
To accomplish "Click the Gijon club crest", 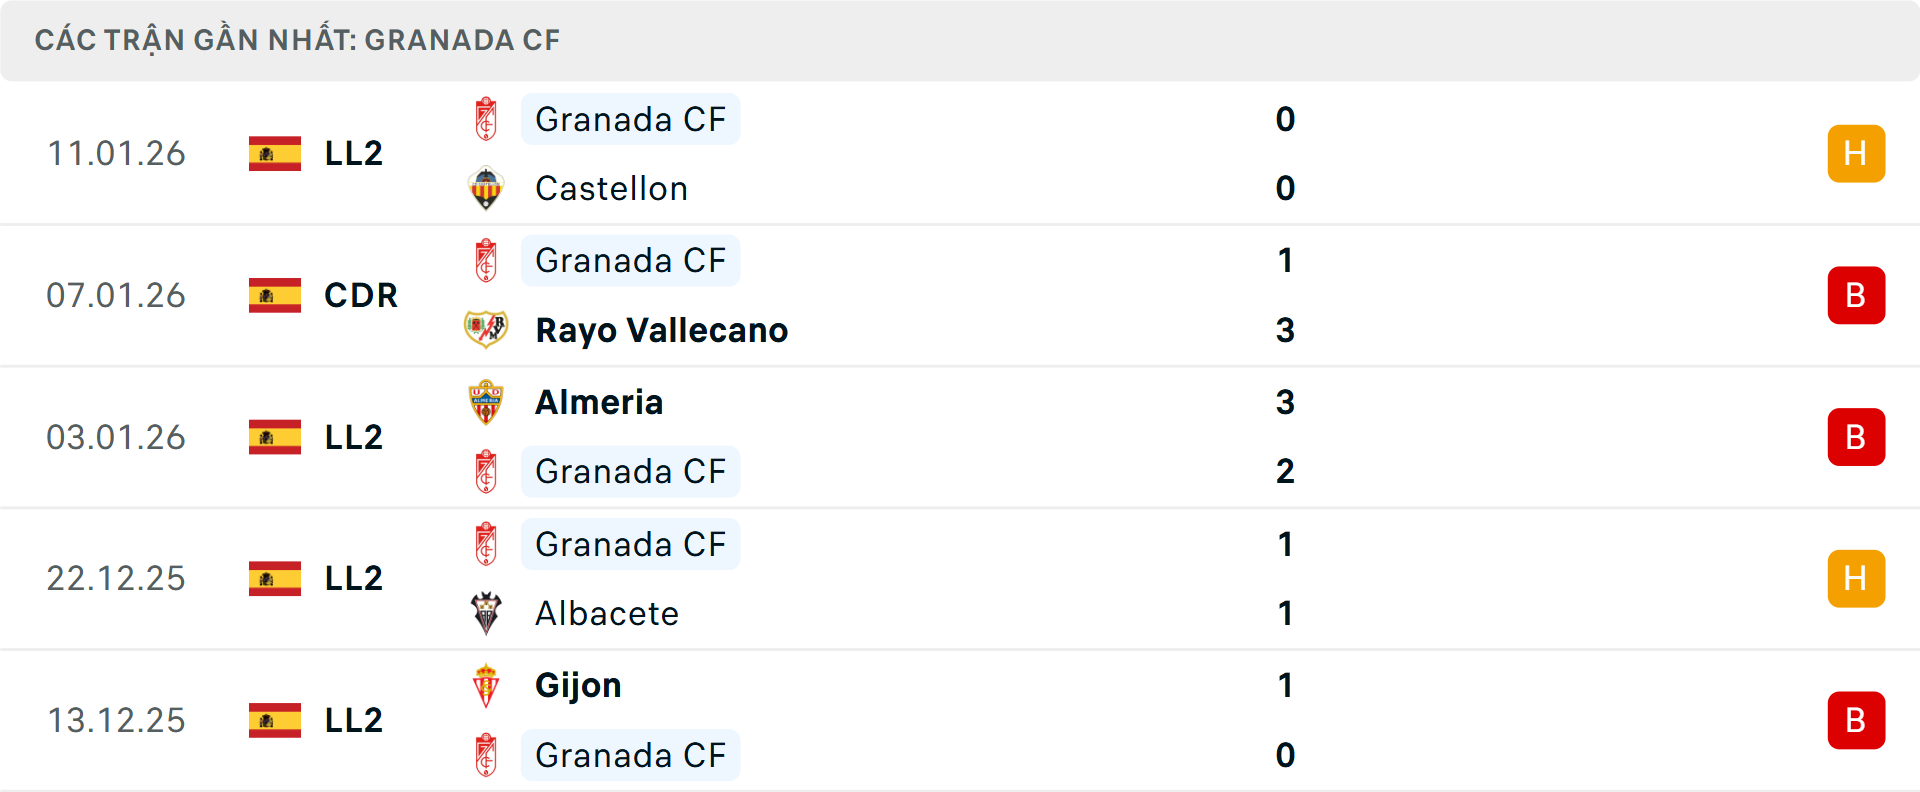I will click(x=486, y=685).
